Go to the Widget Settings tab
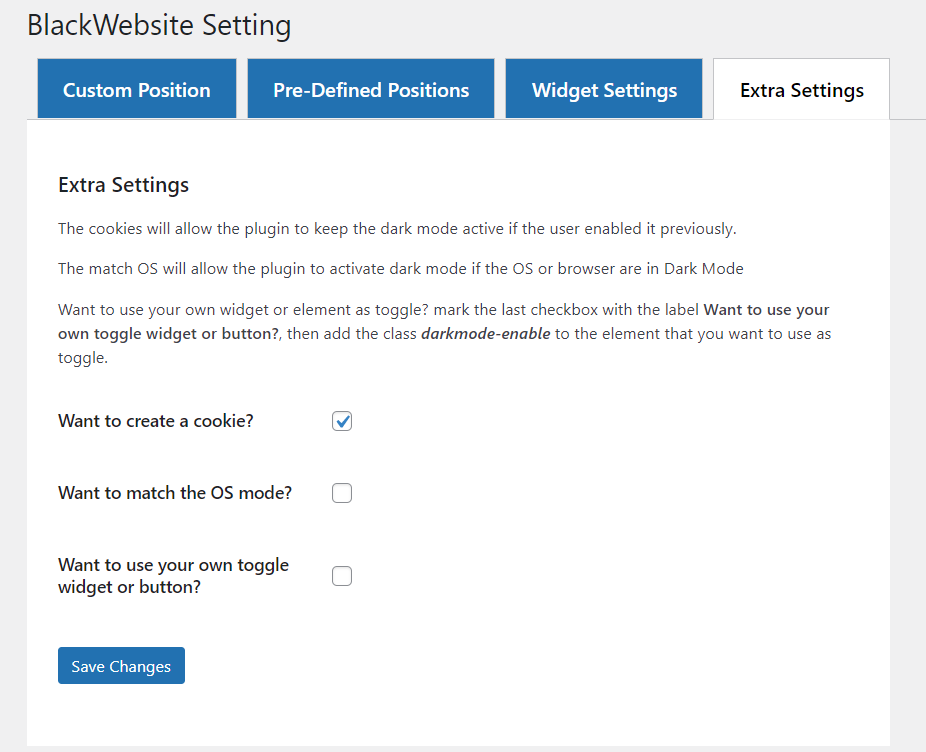The image size is (926, 752). click(604, 89)
